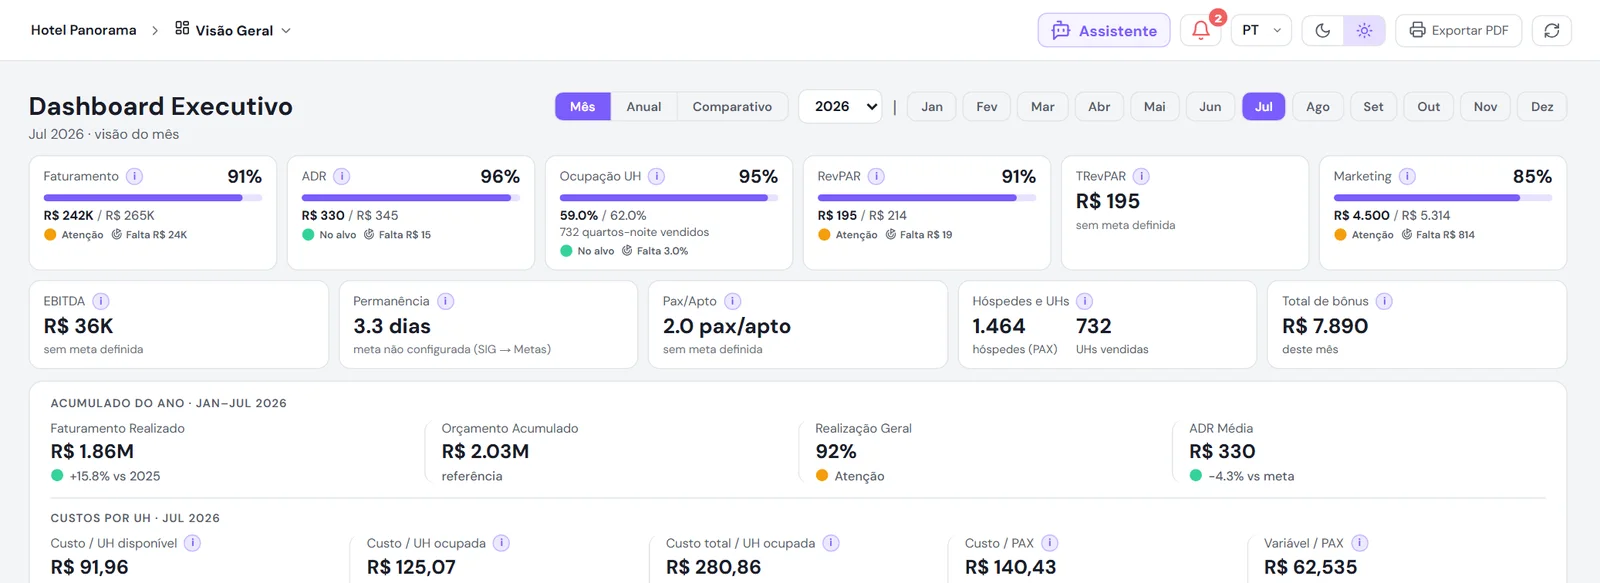Refresh the dashboard with the reload icon
This screenshot has height=583, width=1600.
(x=1552, y=30)
